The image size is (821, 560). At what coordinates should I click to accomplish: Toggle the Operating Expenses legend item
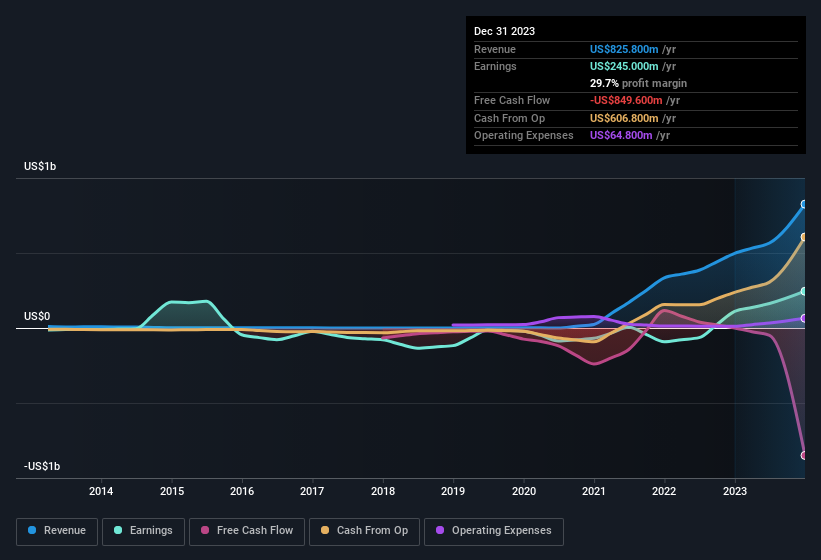click(x=493, y=531)
